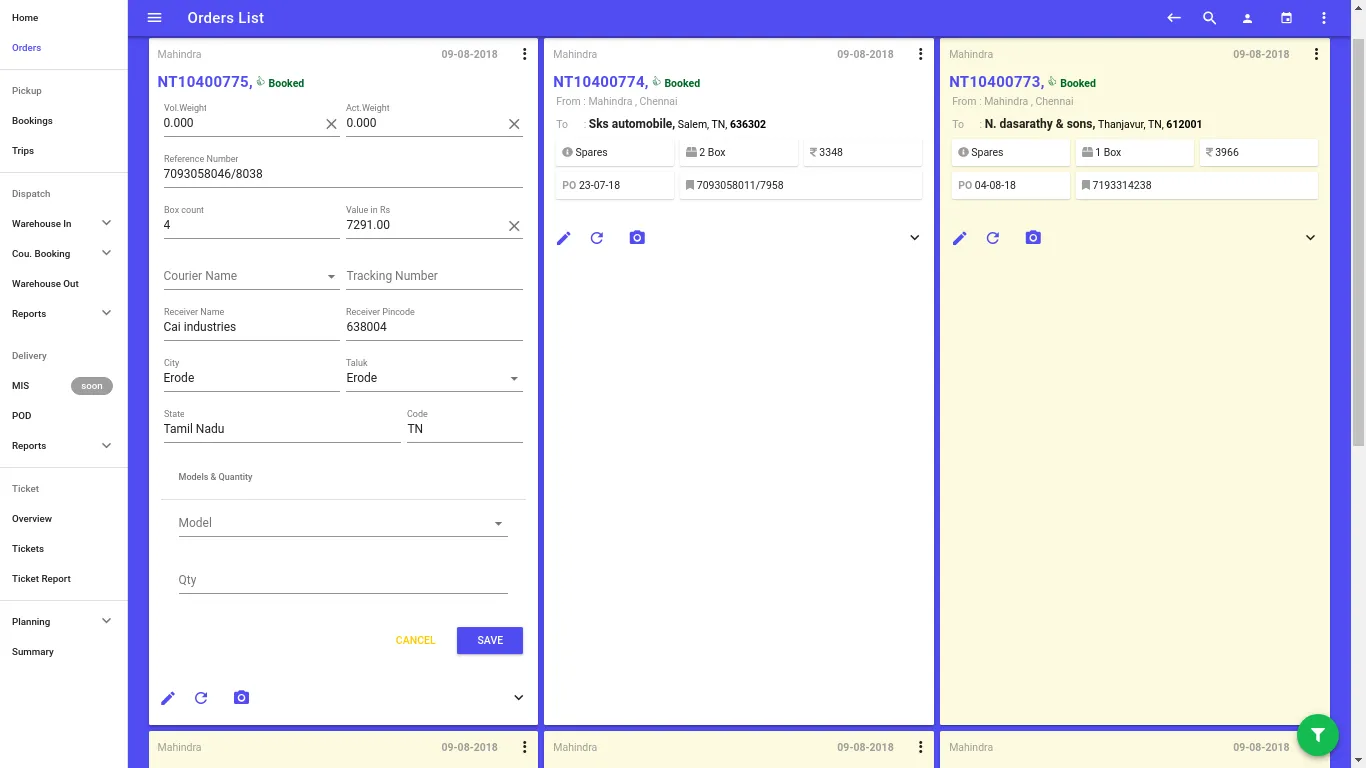Click the green filter floating button
Screen dimensions: 1366x768
(1317, 735)
